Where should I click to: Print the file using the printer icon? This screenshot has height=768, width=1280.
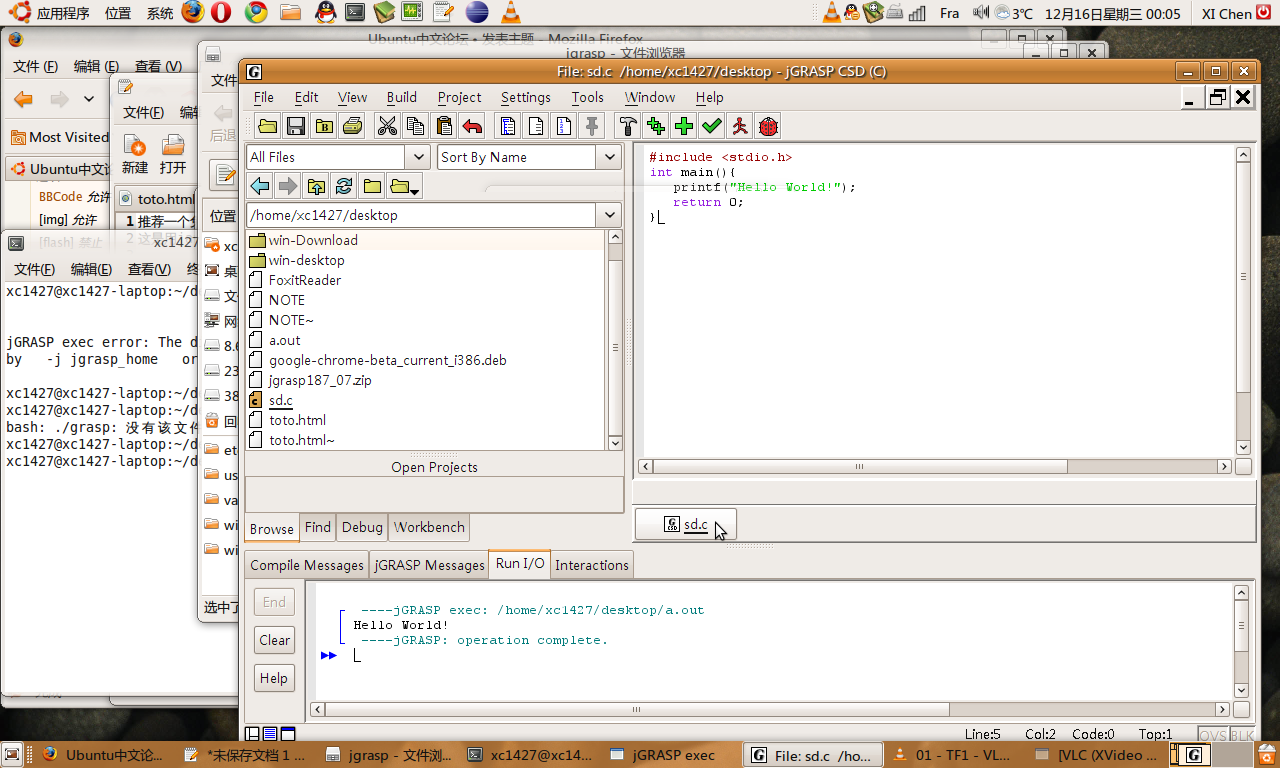(x=352, y=126)
